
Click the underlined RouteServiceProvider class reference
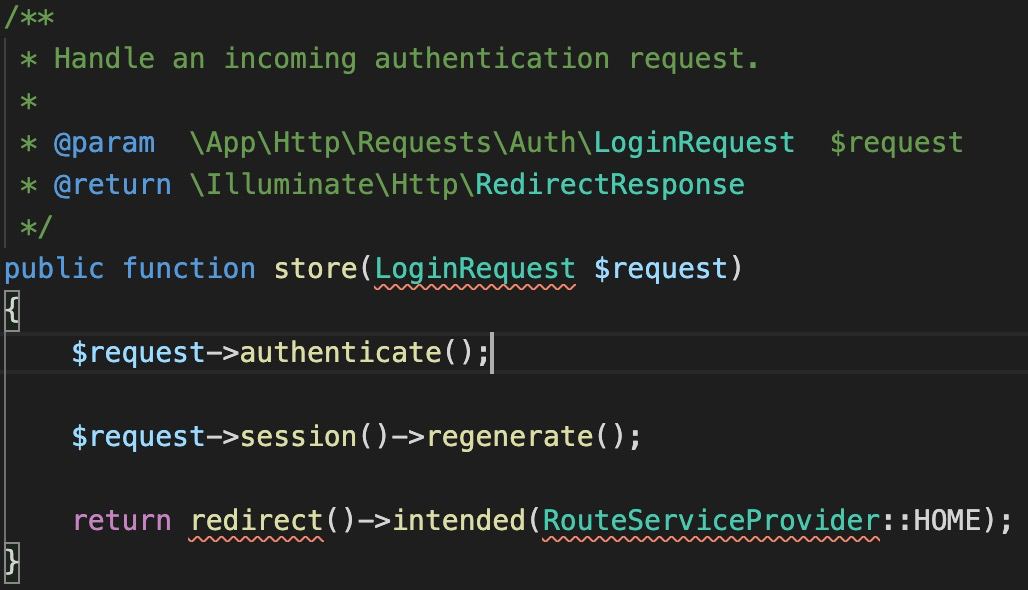(711, 521)
